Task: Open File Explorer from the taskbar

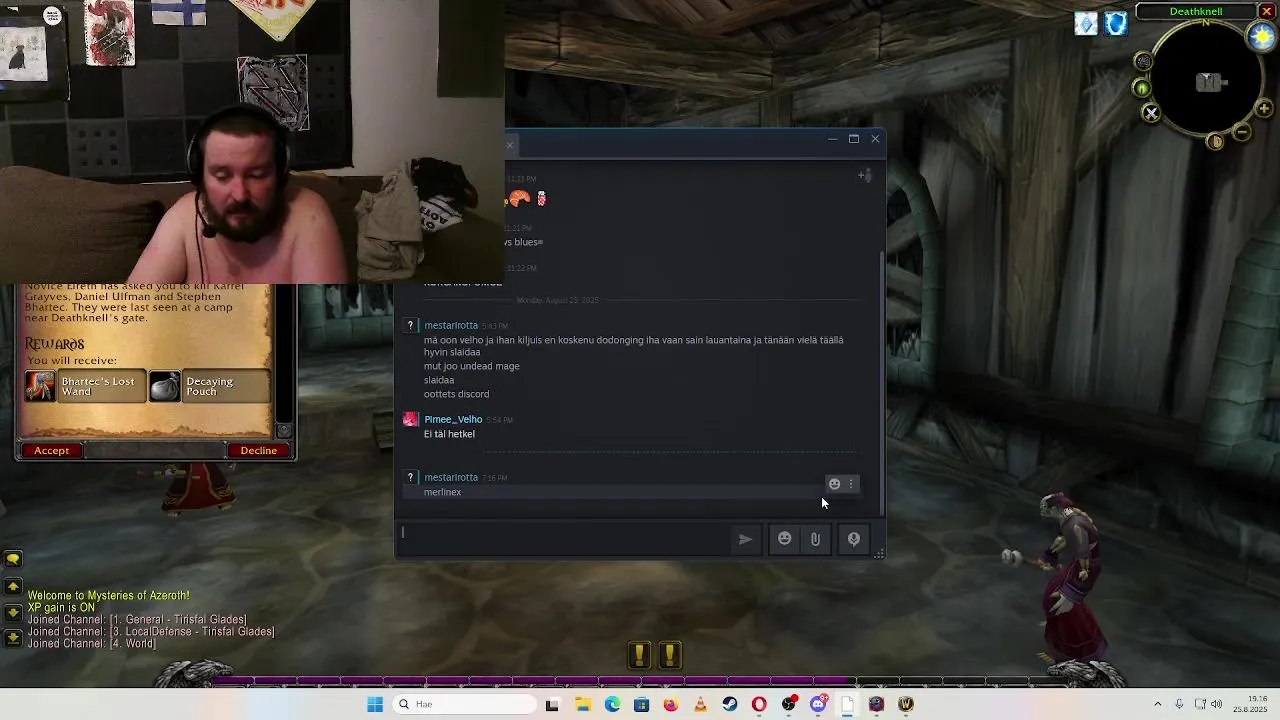Action: [583, 704]
